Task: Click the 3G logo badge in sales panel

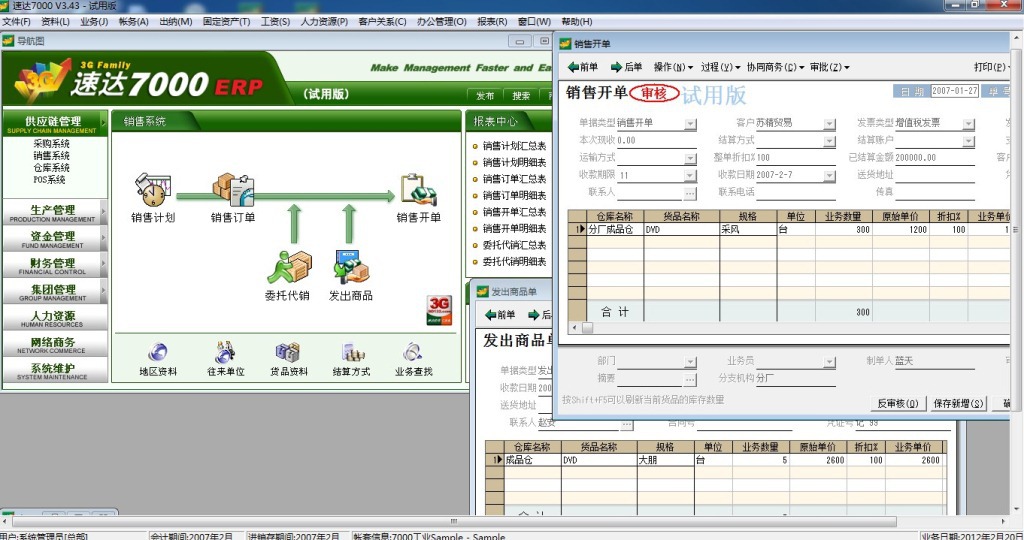Action: click(439, 310)
